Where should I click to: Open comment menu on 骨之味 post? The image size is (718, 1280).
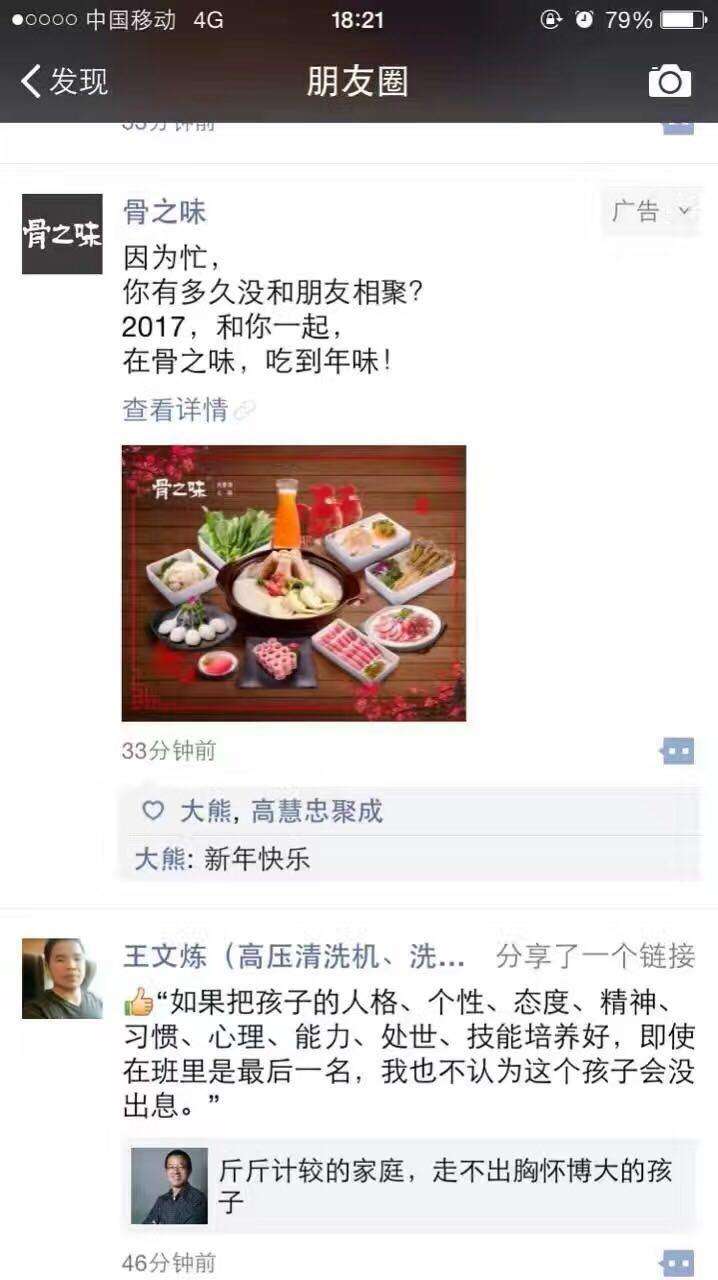coord(678,751)
